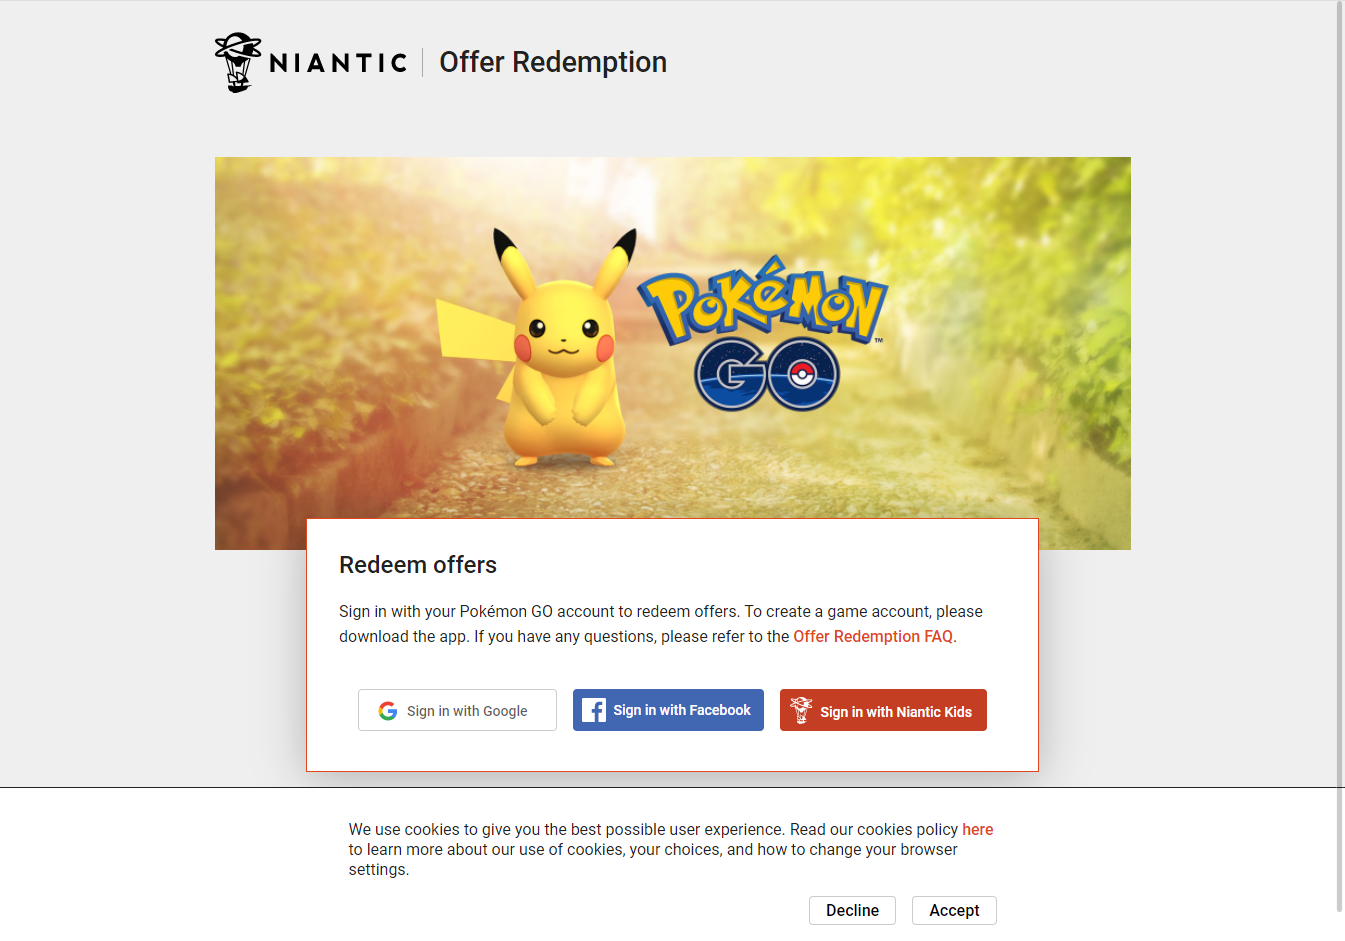Click the Pokémon GO logo in banner
The image size is (1345, 941).
[x=764, y=333]
